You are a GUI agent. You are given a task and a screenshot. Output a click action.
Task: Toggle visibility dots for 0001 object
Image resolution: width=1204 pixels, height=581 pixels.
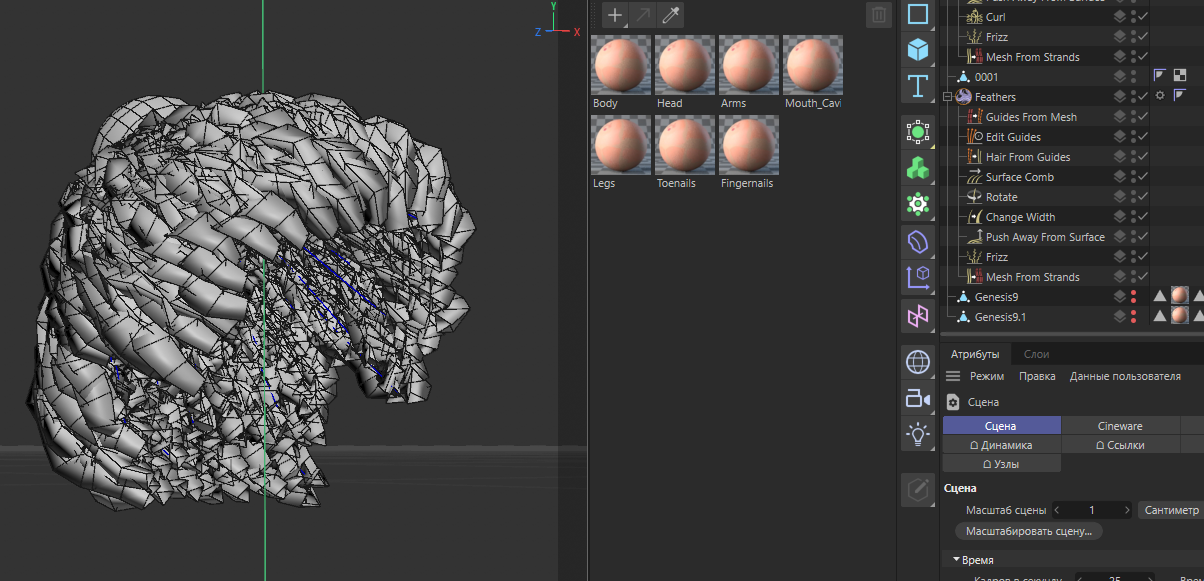1133,77
